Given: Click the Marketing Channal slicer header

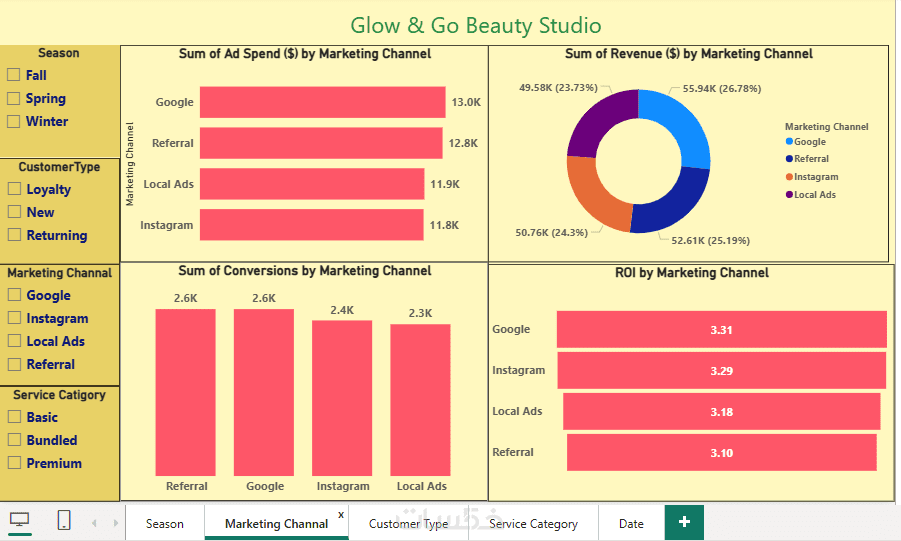Looking at the screenshot, I should pos(60,273).
